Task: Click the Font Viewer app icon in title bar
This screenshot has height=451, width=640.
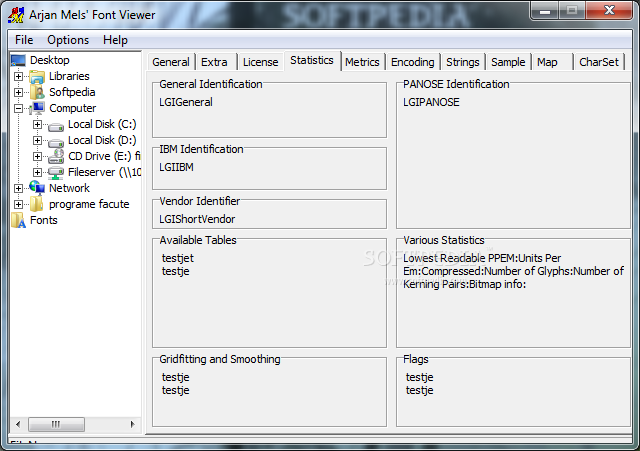Action: coord(16,15)
